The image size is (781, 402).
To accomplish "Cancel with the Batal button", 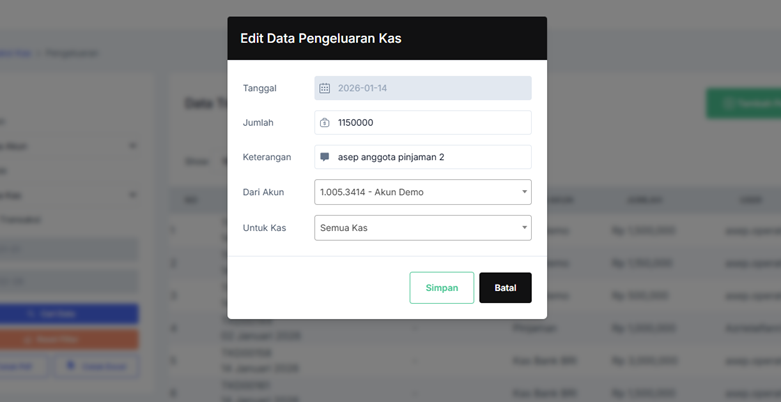I will 505,288.
